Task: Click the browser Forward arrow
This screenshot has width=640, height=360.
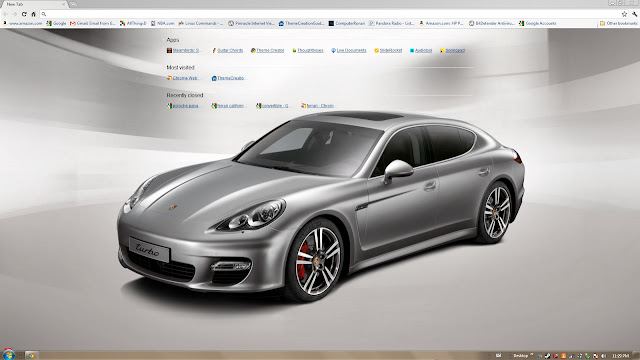Action: (x=15, y=14)
